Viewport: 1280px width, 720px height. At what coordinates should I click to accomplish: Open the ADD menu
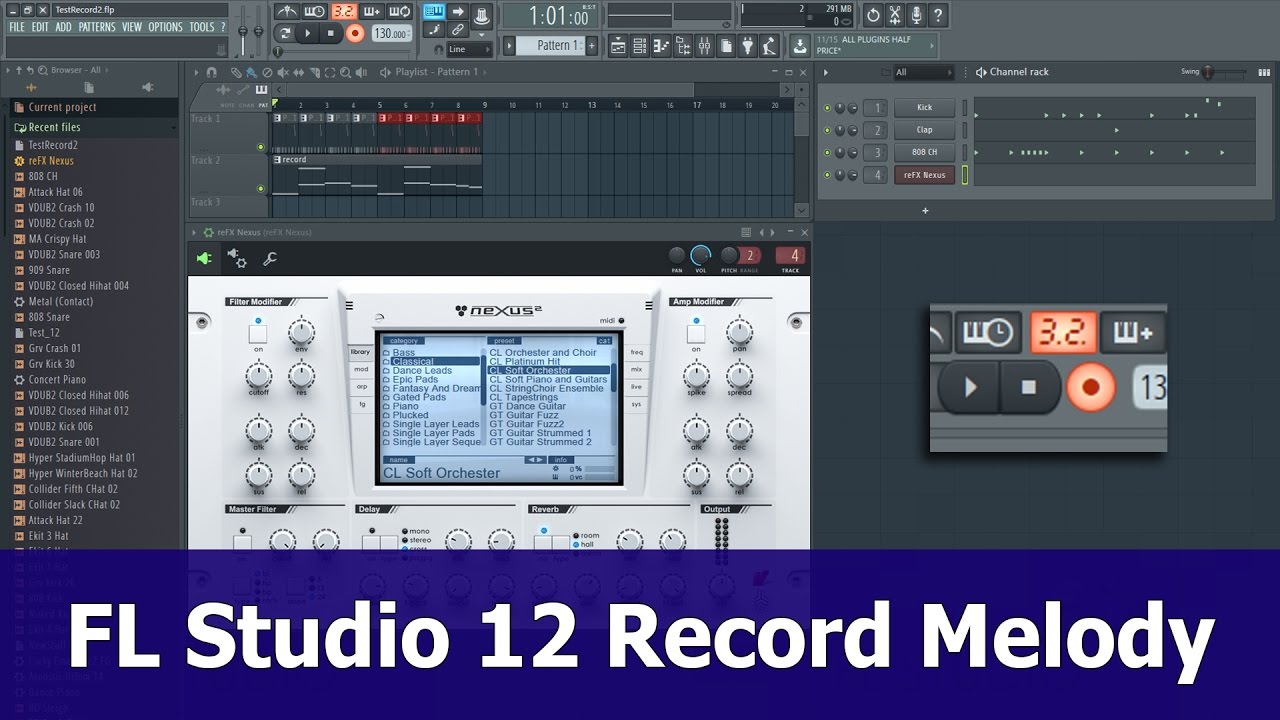64,27
